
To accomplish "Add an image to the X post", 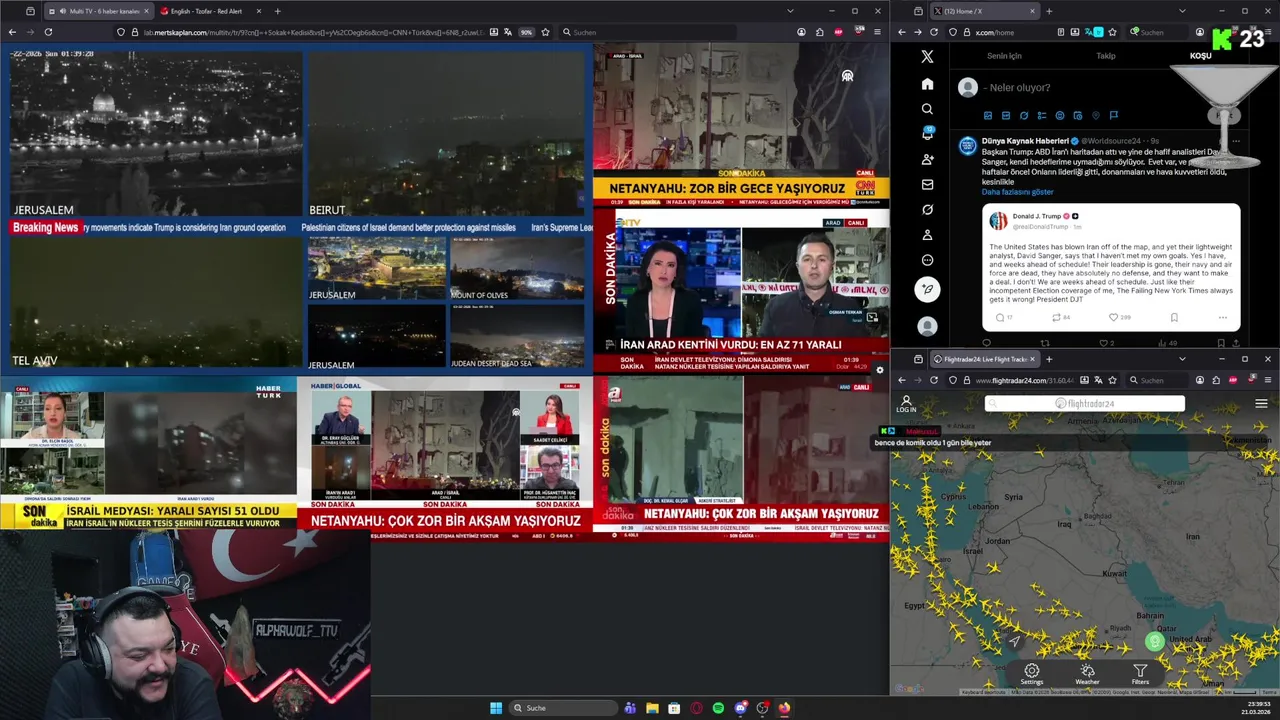I will [x=987, y=116].
